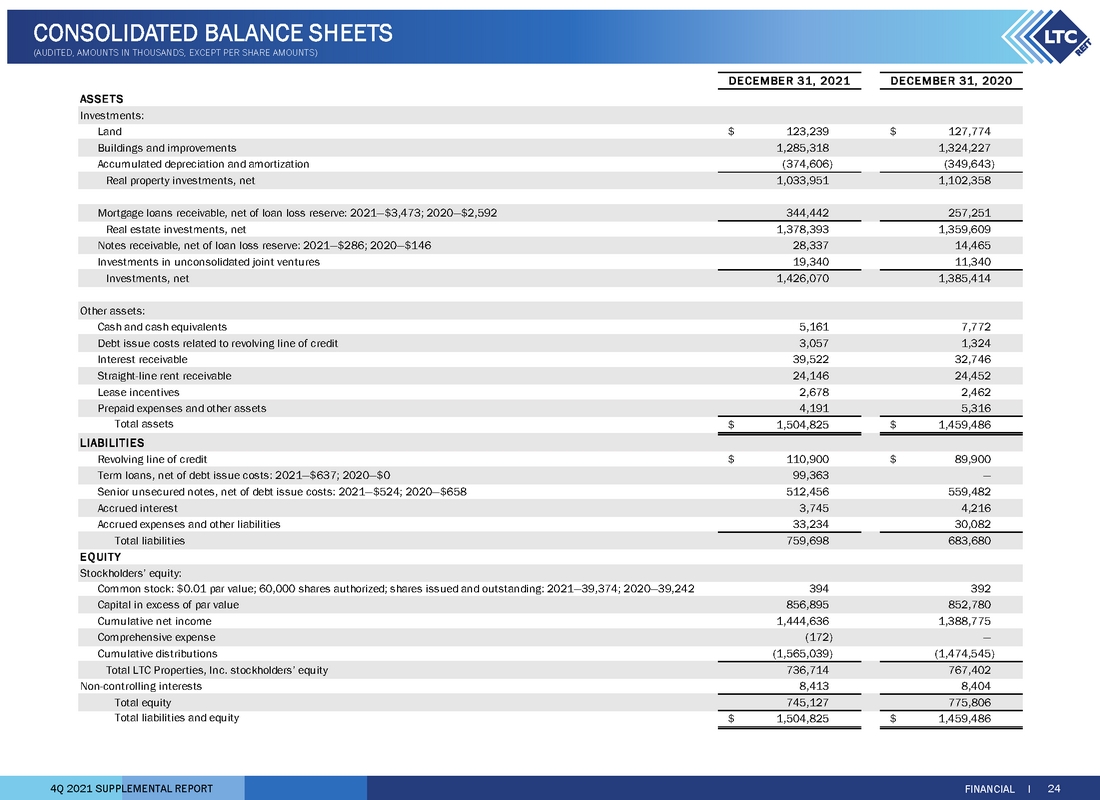The height and width of the screenshot is (800, 1100).
Task: Select total assets 2020 value 1,459,486
Action: coord(965,425)
